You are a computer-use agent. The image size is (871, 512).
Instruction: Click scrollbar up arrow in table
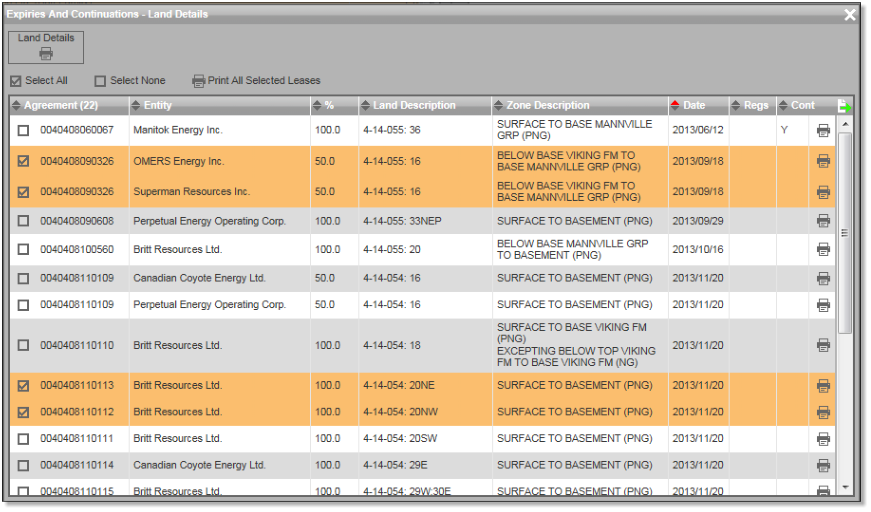(845, 124)
